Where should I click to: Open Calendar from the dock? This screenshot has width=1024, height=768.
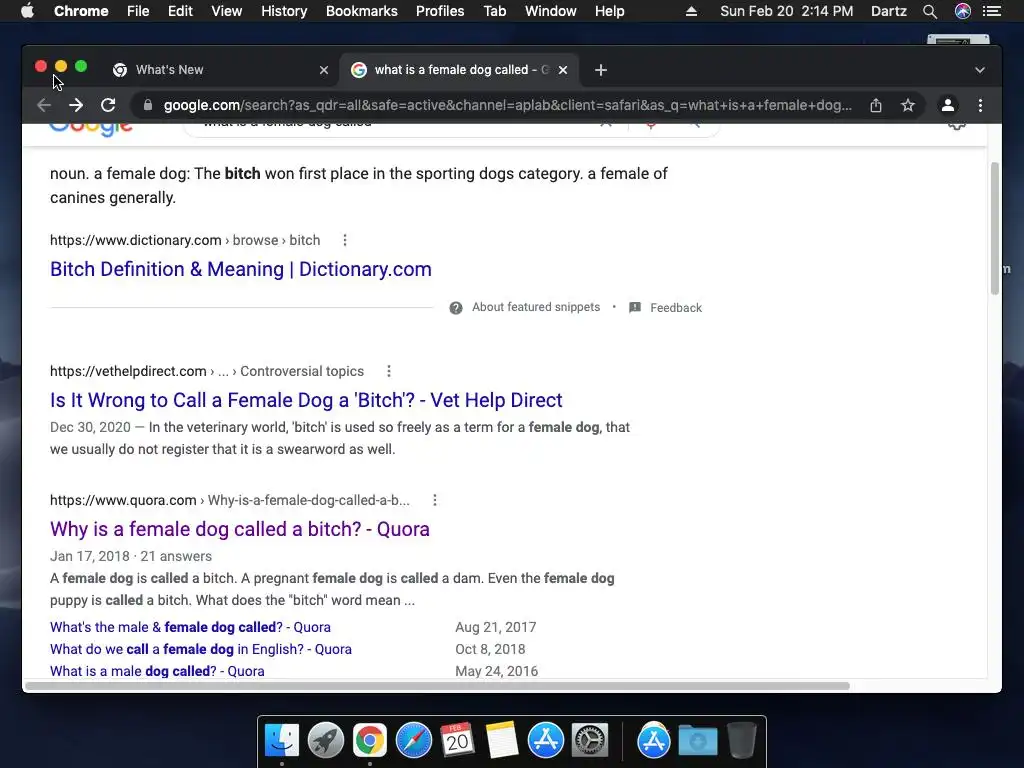pos(457,741)
